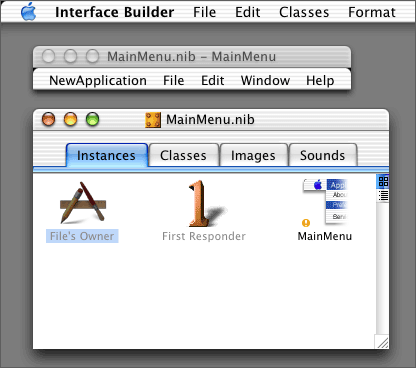This screenshot has height=368, width=416.
Task: Open the File menu in the top menu bar
Action: (204, 12)
